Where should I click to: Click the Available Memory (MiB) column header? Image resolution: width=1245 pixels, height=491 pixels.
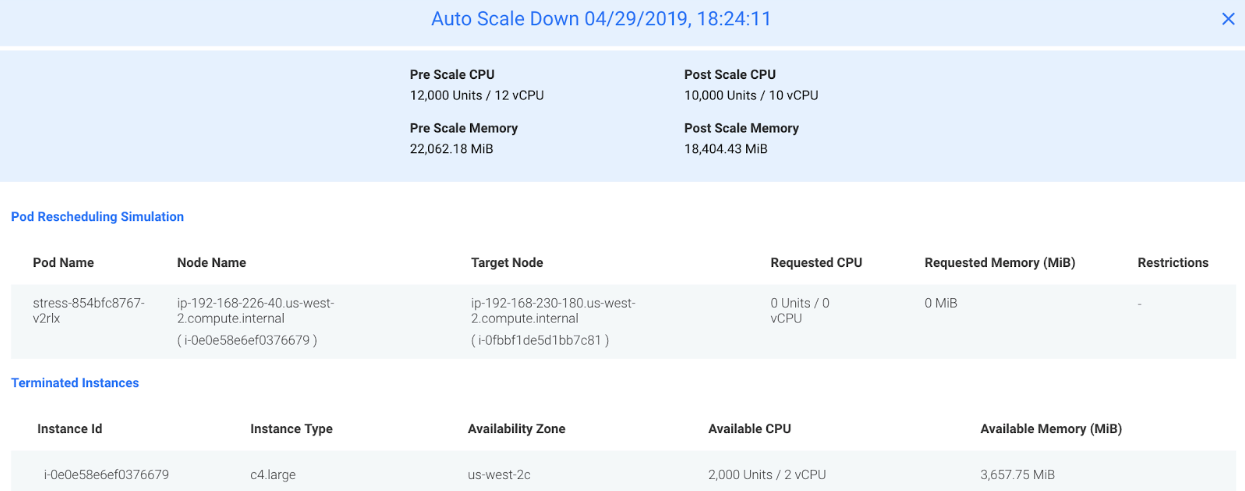pyautogui.click(x=1051, y=429)
